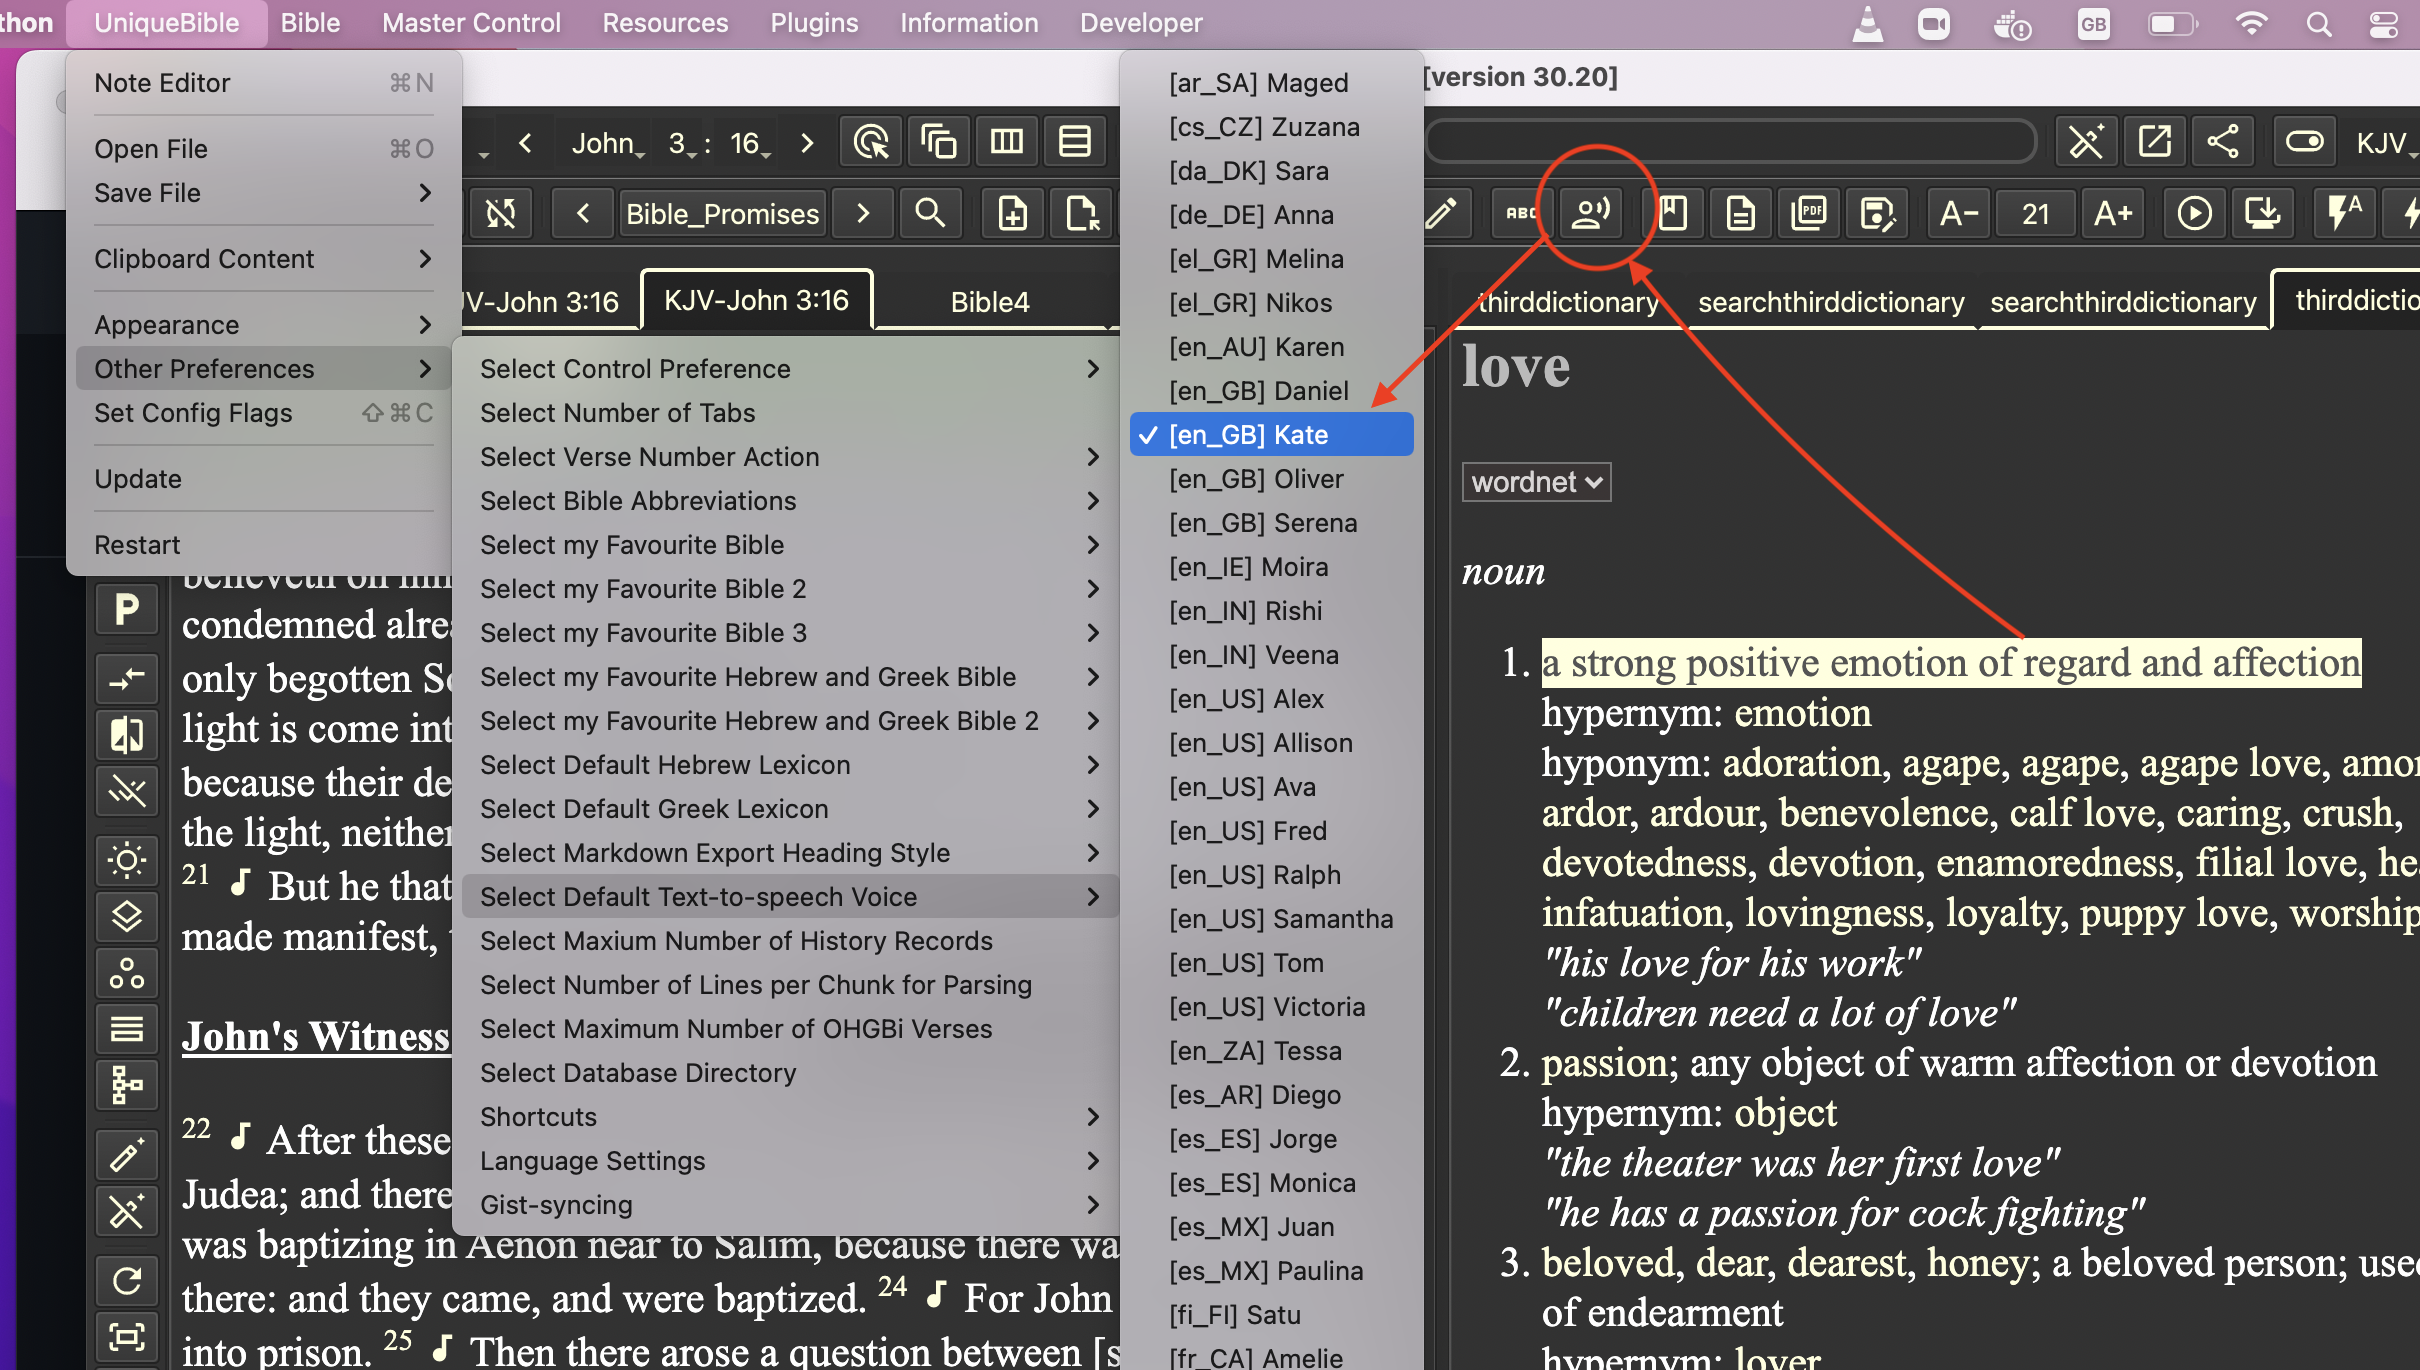Expand Select Default Greek Lexicon submenu
This screenshot has width=2420, height=1370.
click(790, 809)
